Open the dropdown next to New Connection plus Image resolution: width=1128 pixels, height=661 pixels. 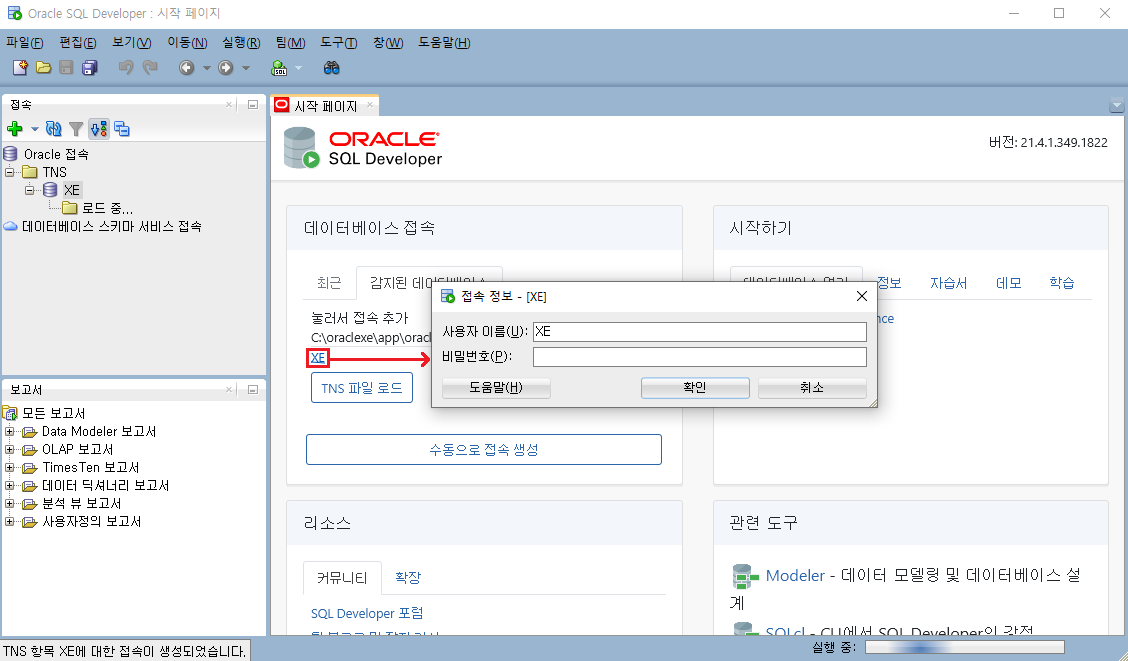coord(34,129)
